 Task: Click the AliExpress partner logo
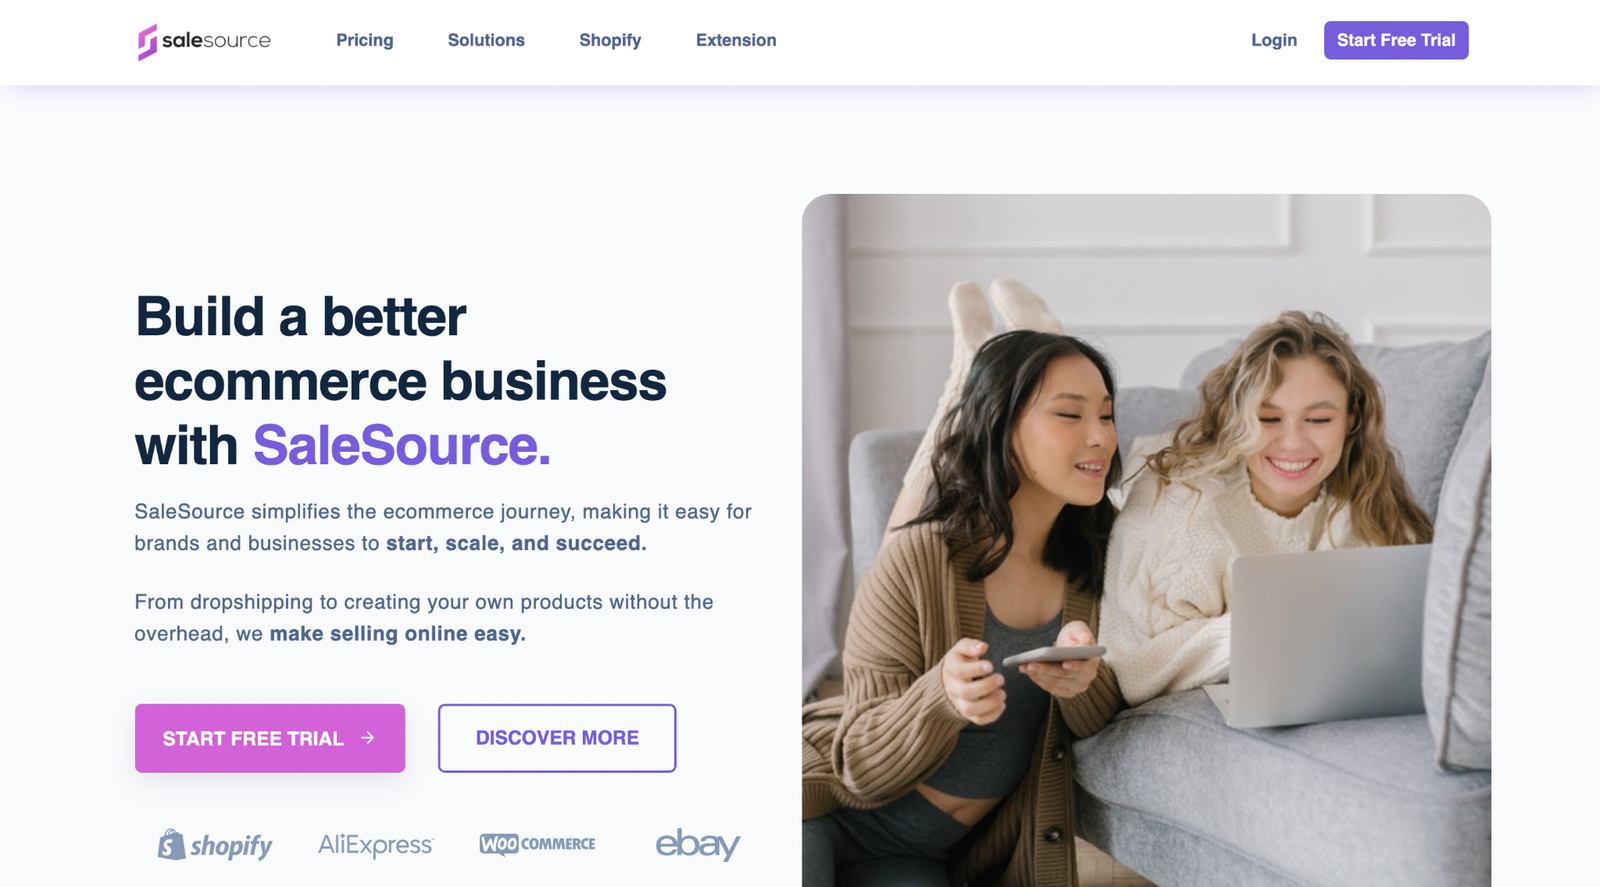point(376,845)
